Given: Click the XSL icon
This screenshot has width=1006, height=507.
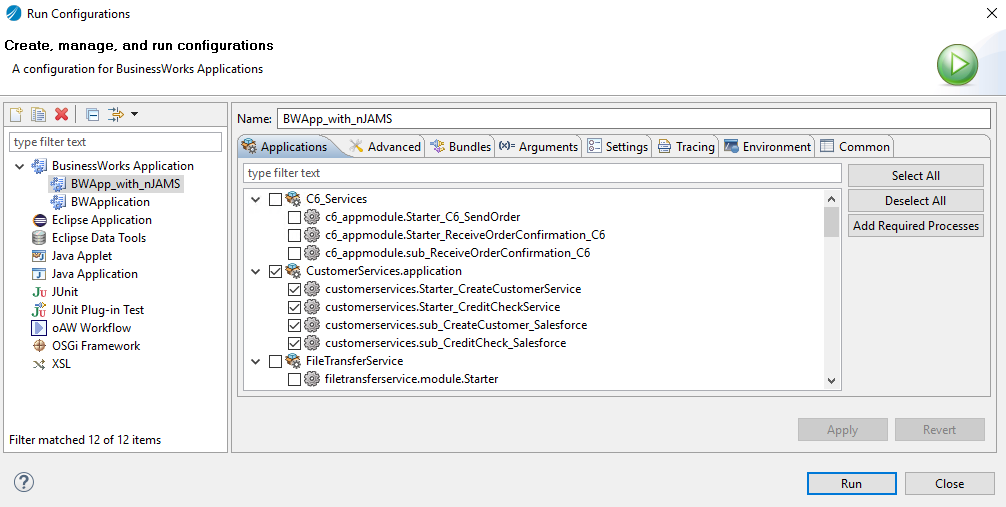Looking at the screenshot, I should pos(40,364).
